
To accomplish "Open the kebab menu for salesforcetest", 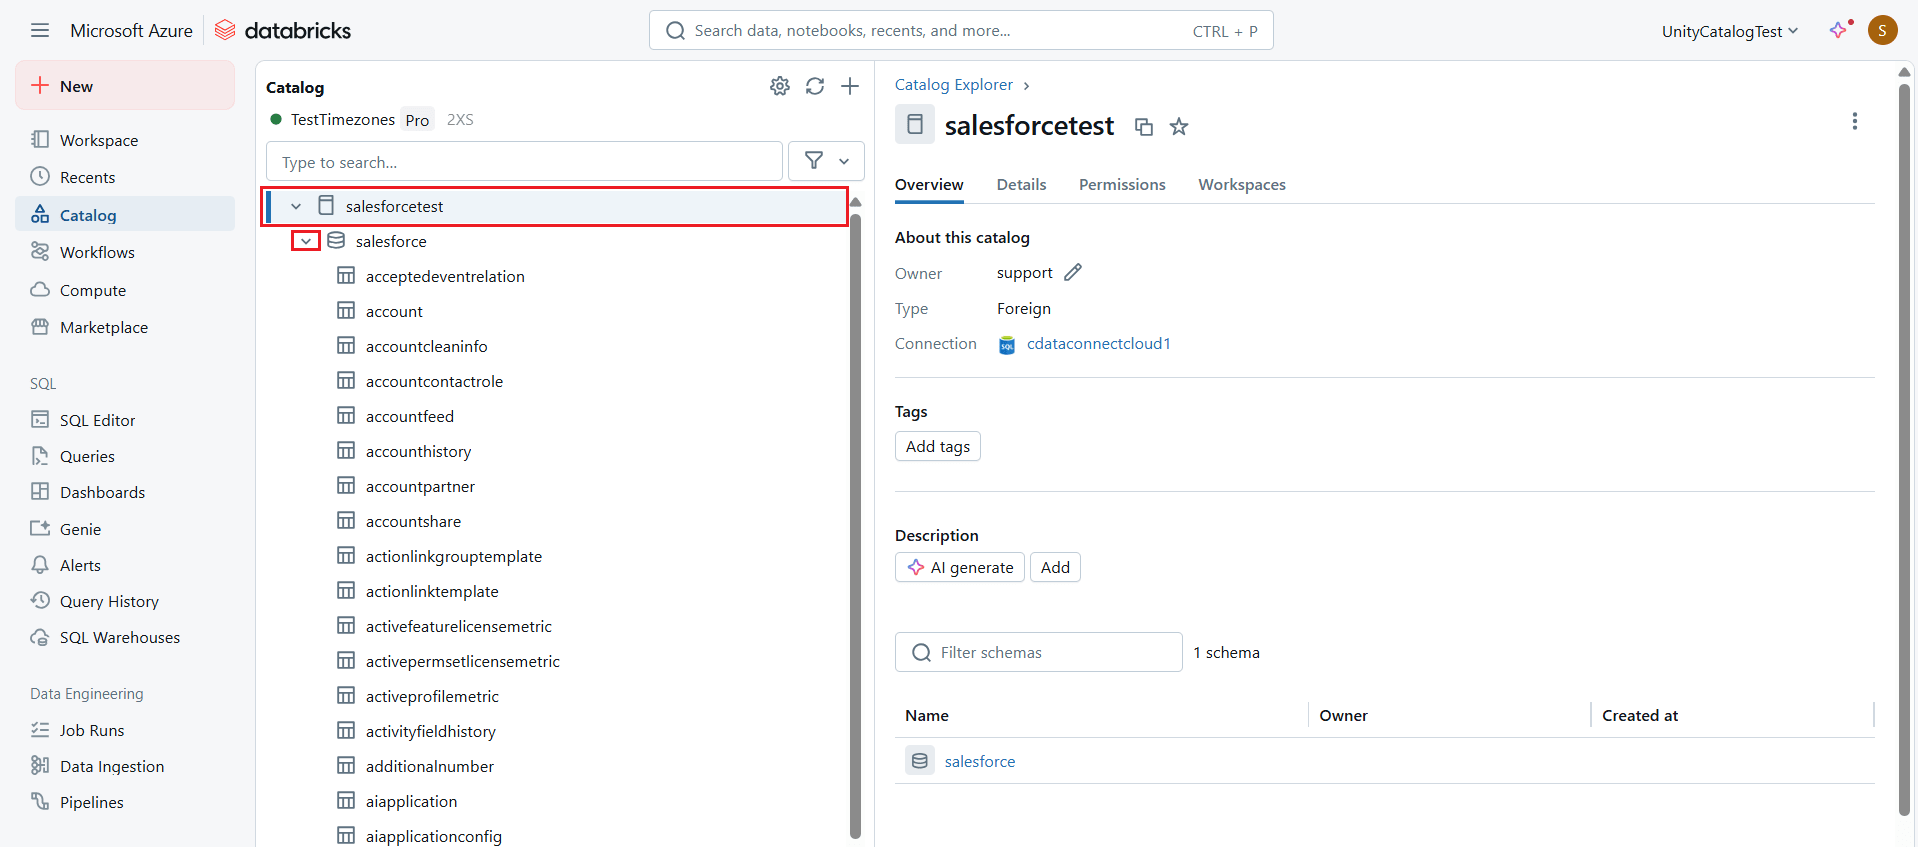I will coord(1854,121).
